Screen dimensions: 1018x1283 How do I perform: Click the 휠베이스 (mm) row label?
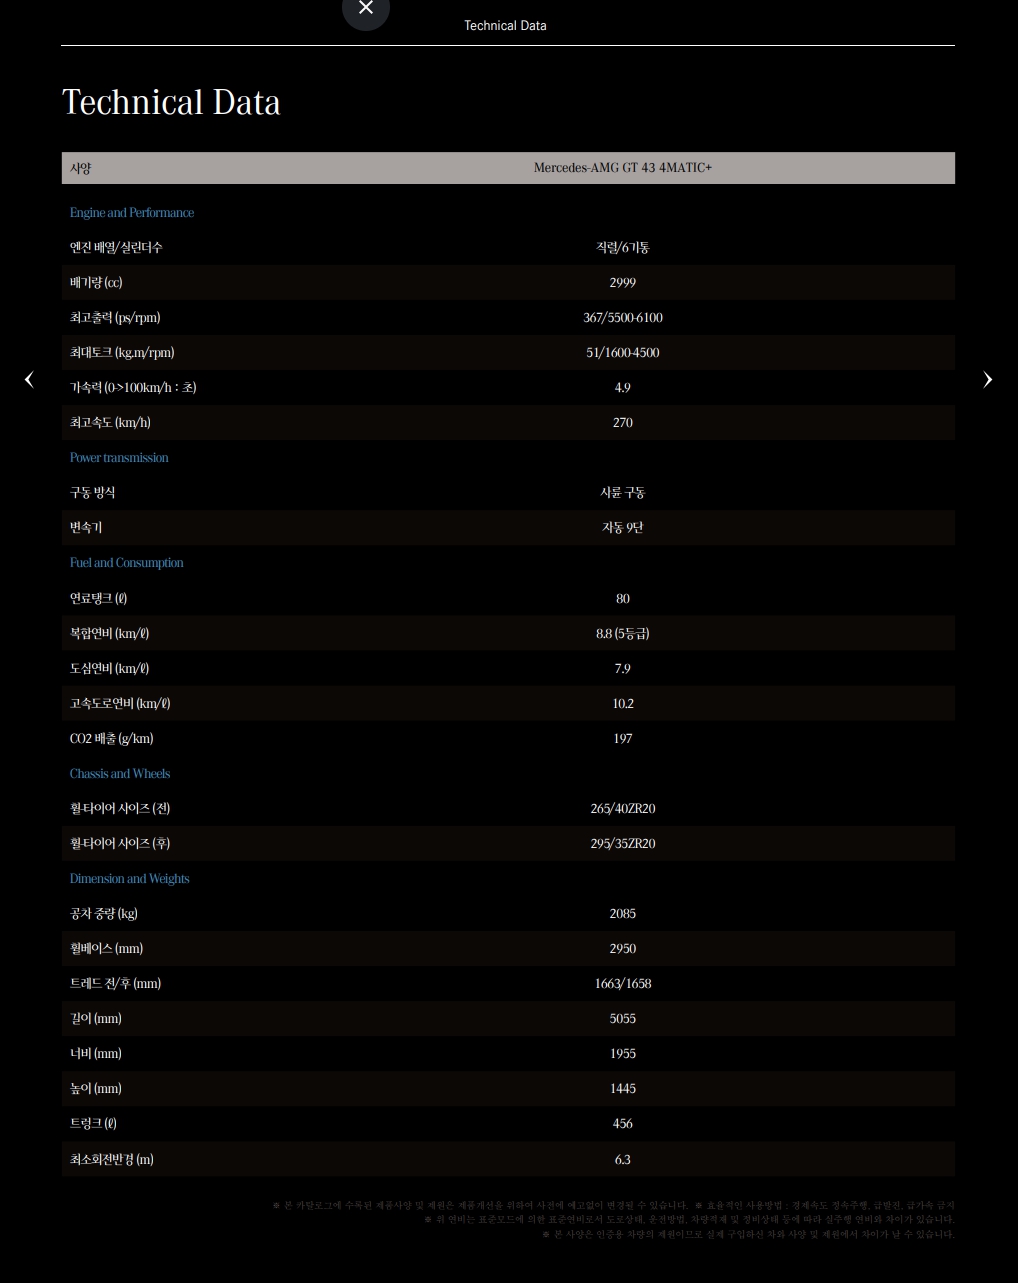106,949
